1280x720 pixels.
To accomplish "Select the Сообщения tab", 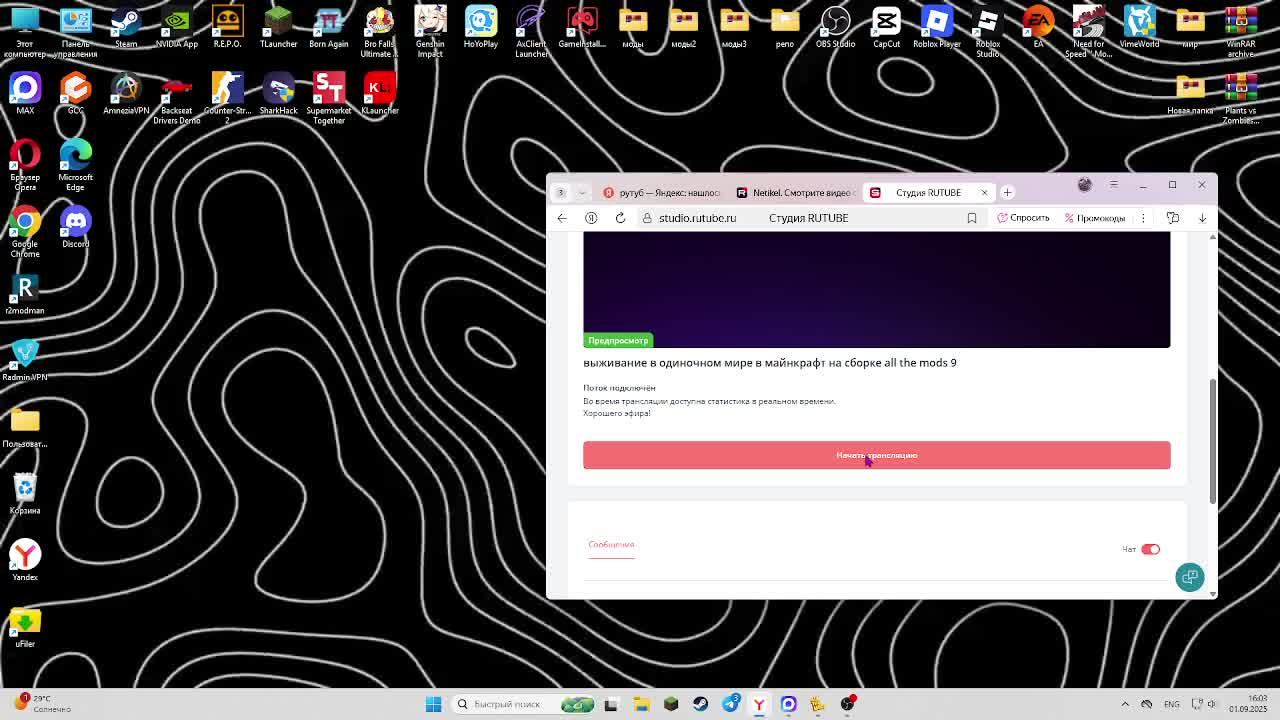I will (611, 545).
